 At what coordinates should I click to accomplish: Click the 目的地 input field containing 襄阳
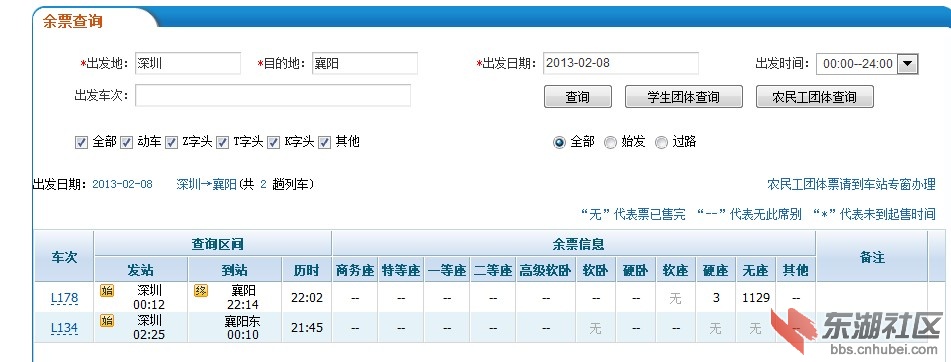tap(365, 63)
